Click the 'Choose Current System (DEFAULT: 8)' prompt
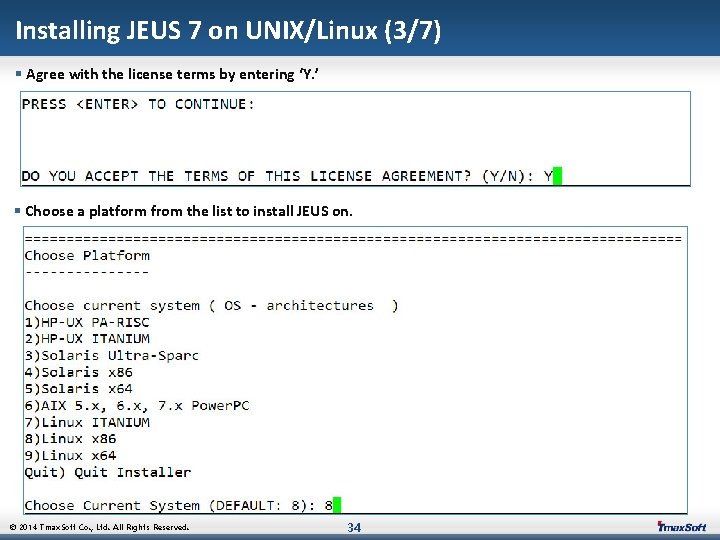 click(179, 506)
